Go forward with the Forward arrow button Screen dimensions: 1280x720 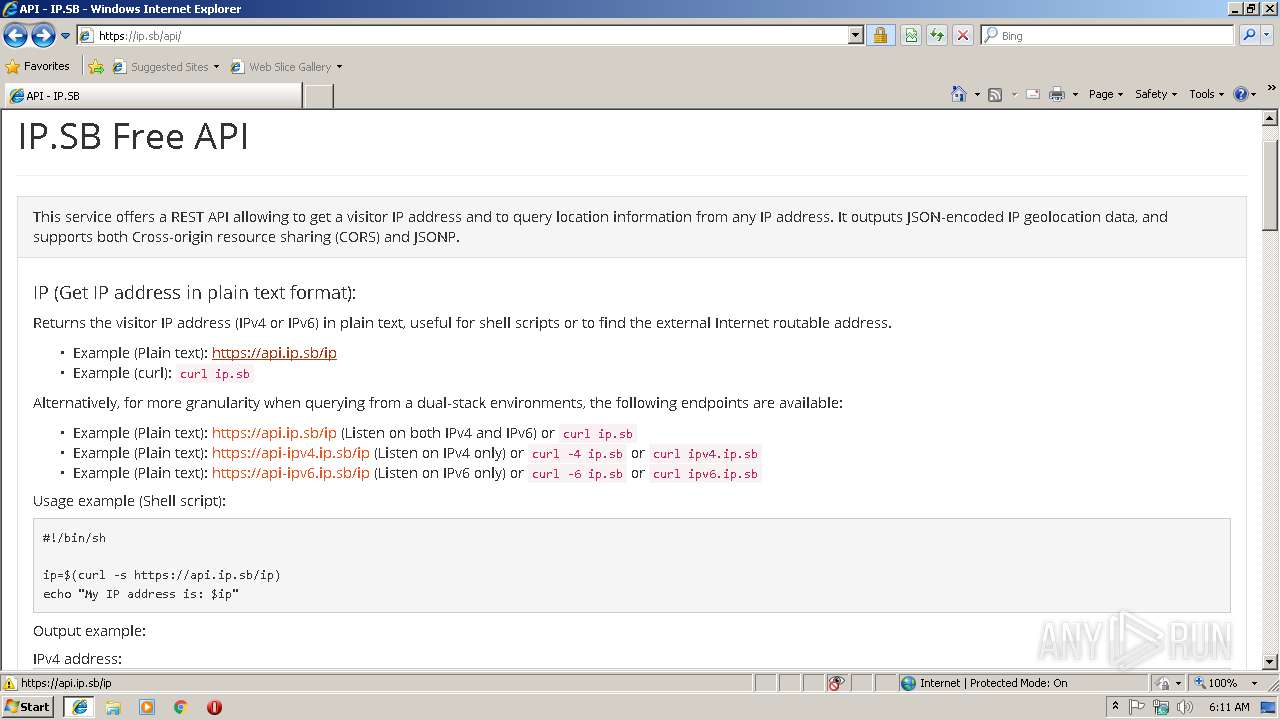click(x=43, y=36)
